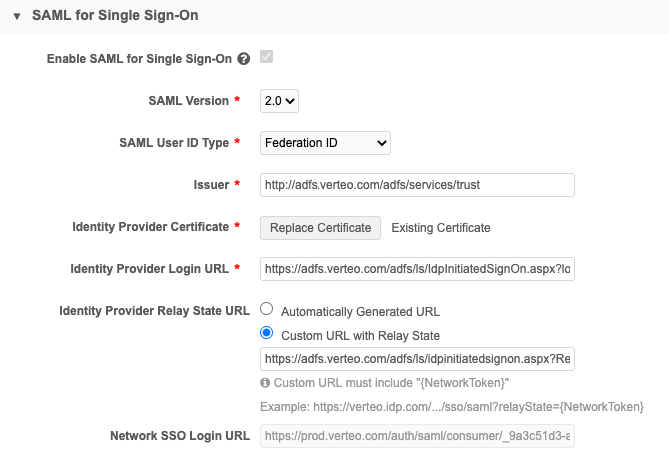This screenshot has height=455, width=669.
Task: Select Automatically Generated URL radio option
Action: click(267, 310)
